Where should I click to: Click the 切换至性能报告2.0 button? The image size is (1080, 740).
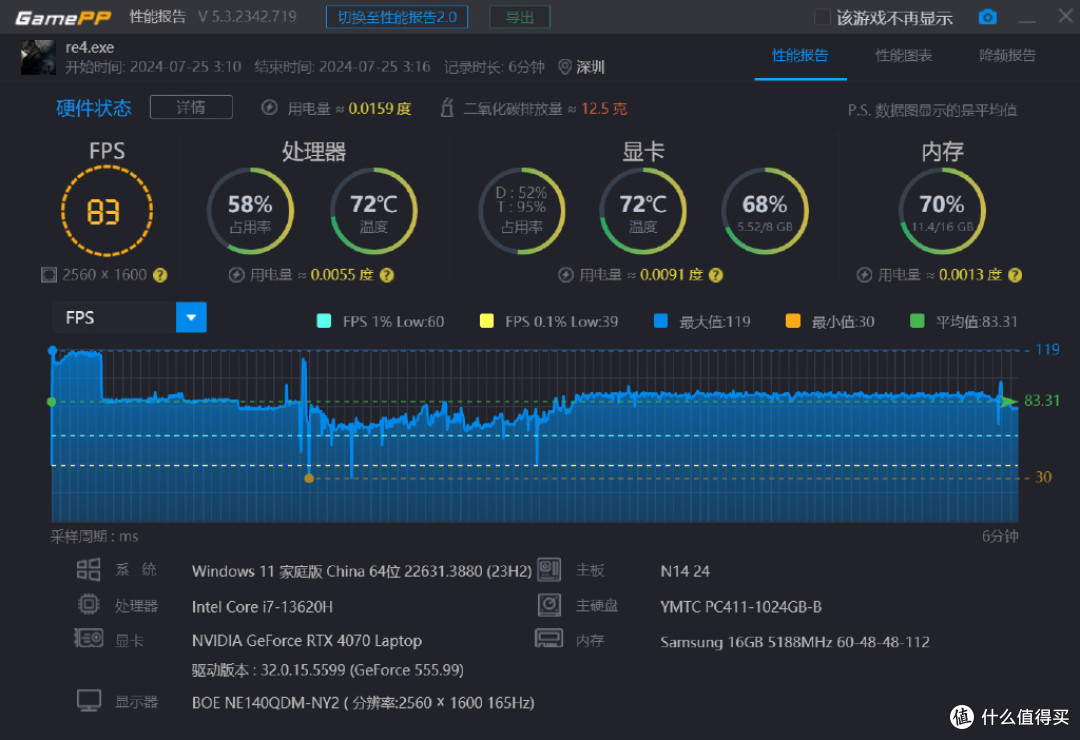[x=397, y=17]
